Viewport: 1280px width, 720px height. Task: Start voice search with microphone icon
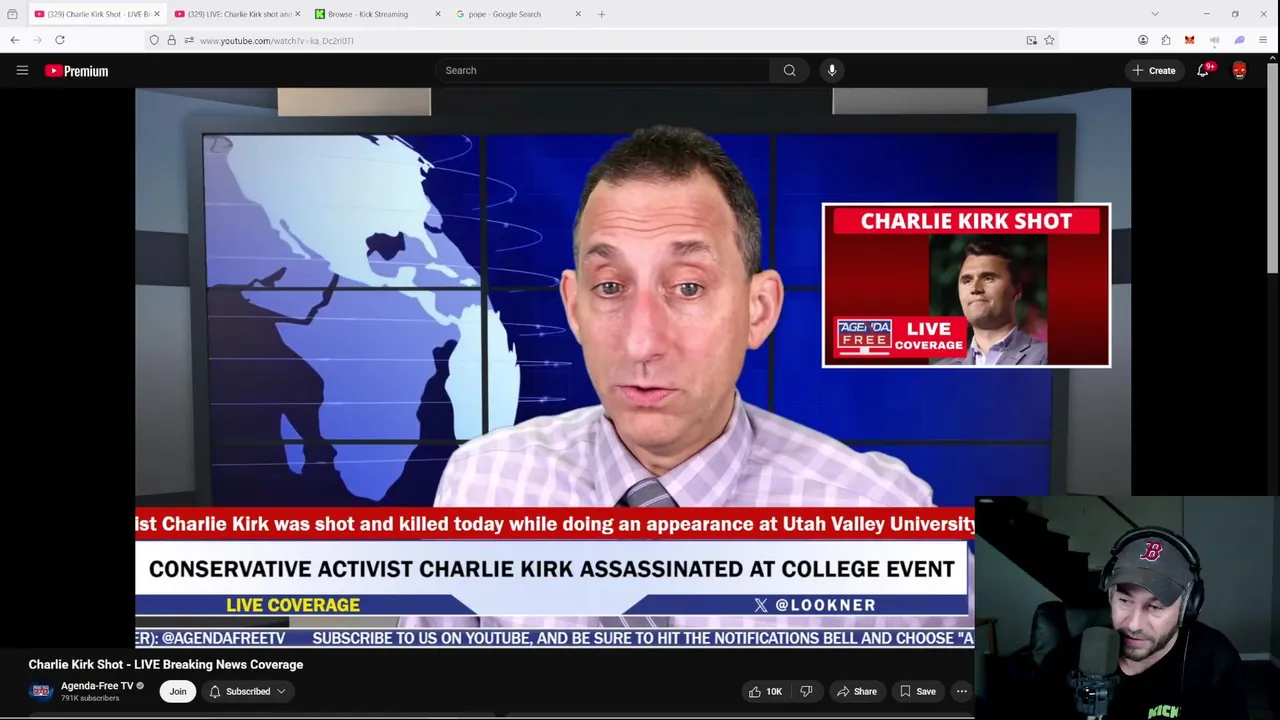pos(832,70)
